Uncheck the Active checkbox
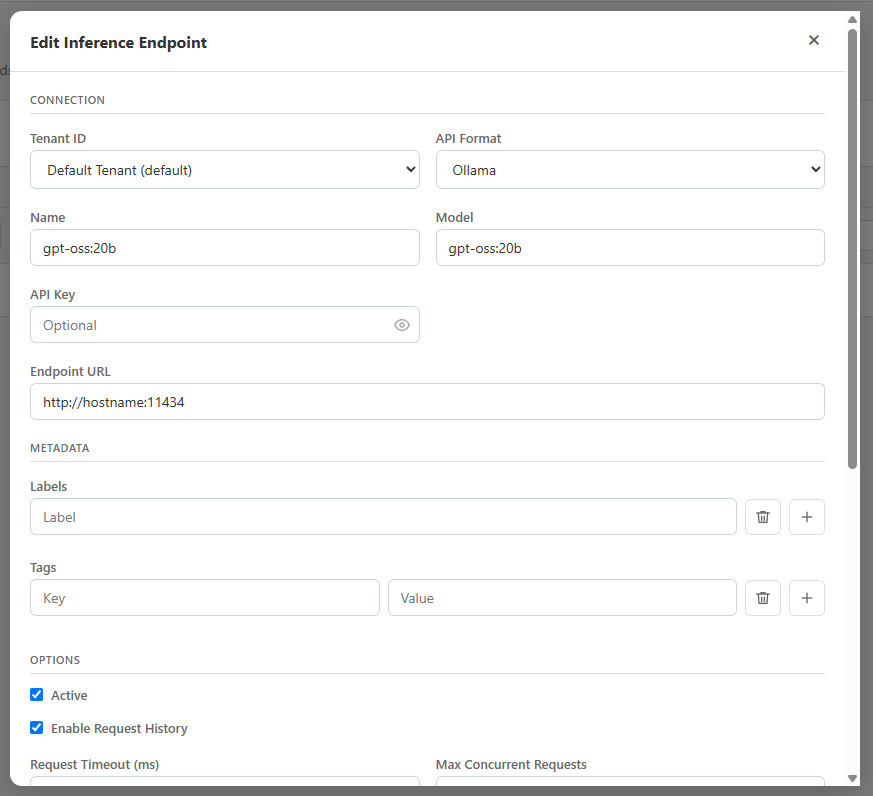 click(37, 695)
